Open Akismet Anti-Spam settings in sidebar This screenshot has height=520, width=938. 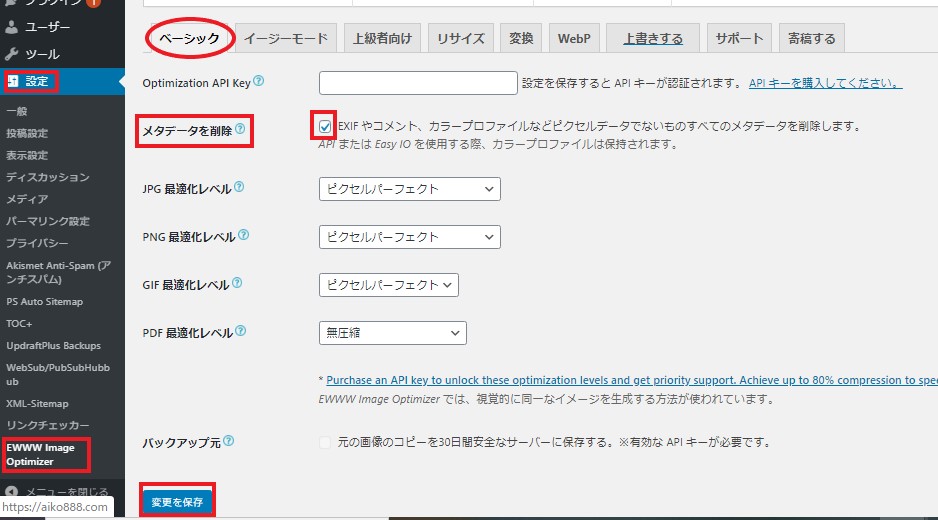coord(58,272)
